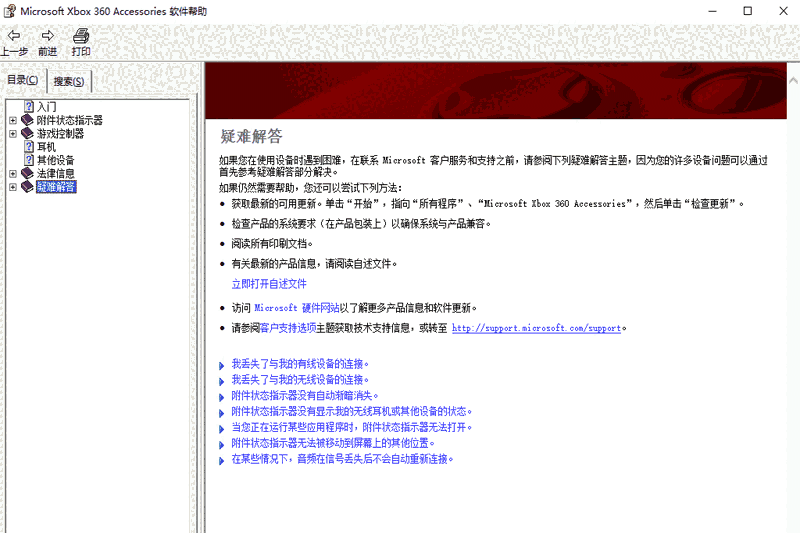Switch to the 搜索(S) tab
This screenshot has width=800, height=533.
[69, 81]
